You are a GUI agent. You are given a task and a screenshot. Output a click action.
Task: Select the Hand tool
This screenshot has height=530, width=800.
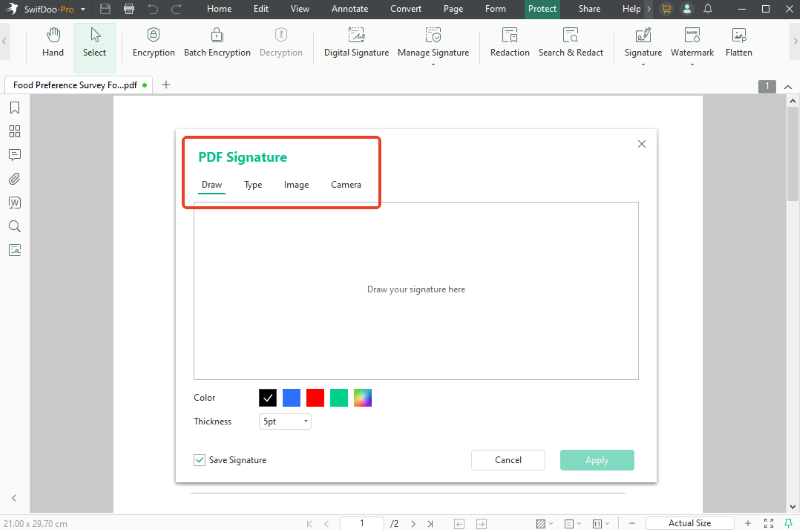click(53, 43)
